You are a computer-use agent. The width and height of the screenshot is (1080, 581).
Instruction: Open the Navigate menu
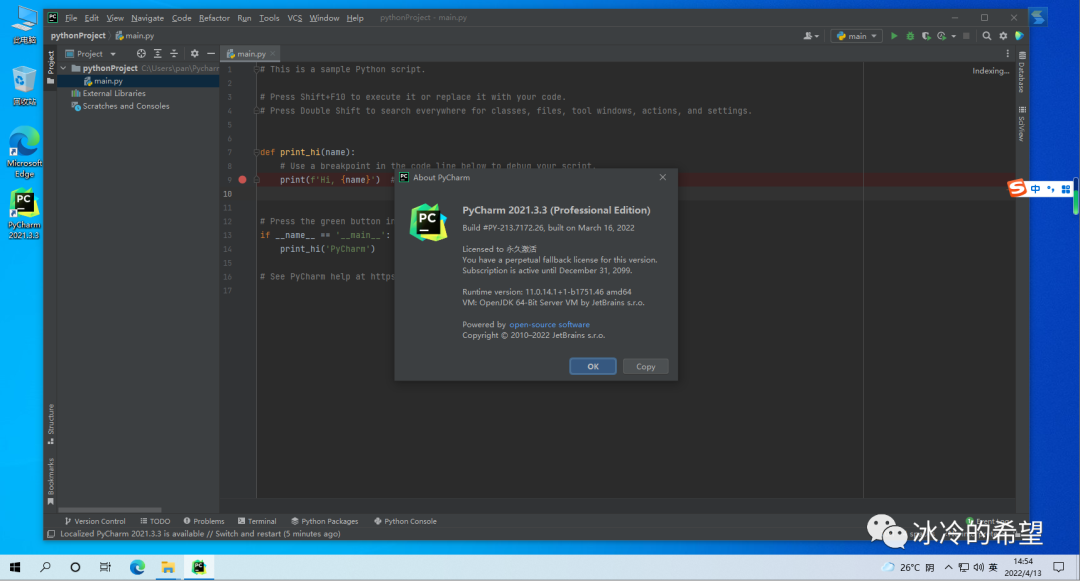pos(147,18)
